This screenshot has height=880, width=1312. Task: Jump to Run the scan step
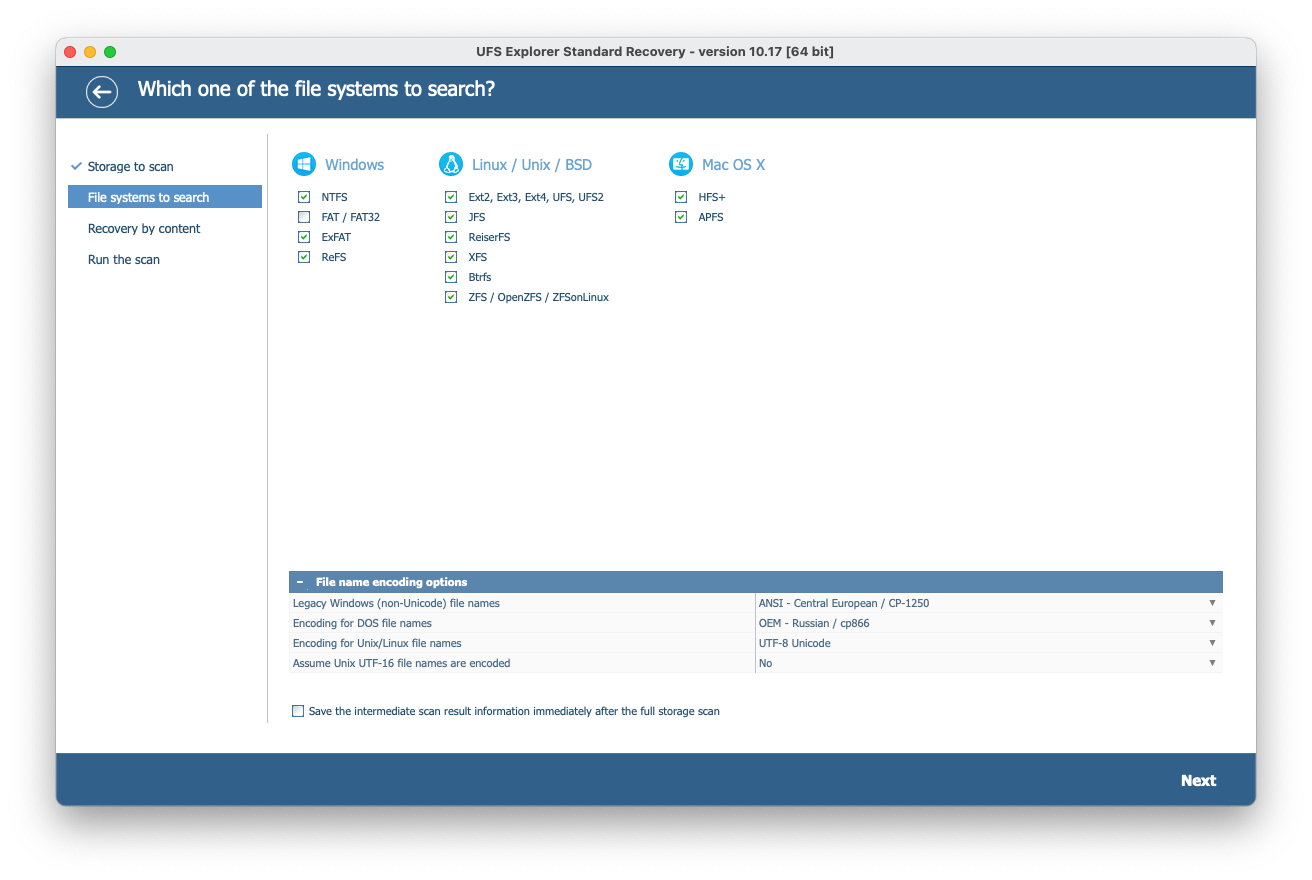tap(124, 259)
